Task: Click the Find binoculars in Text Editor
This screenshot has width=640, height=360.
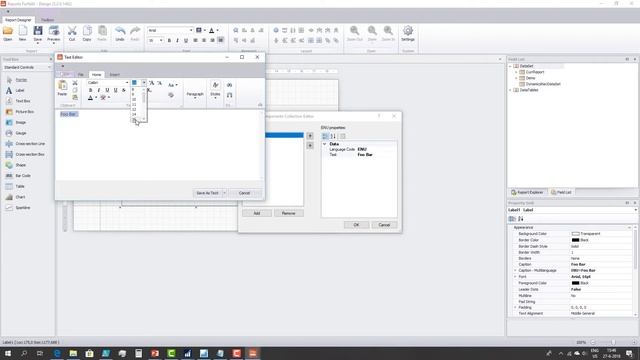Action: click(229, 85)
